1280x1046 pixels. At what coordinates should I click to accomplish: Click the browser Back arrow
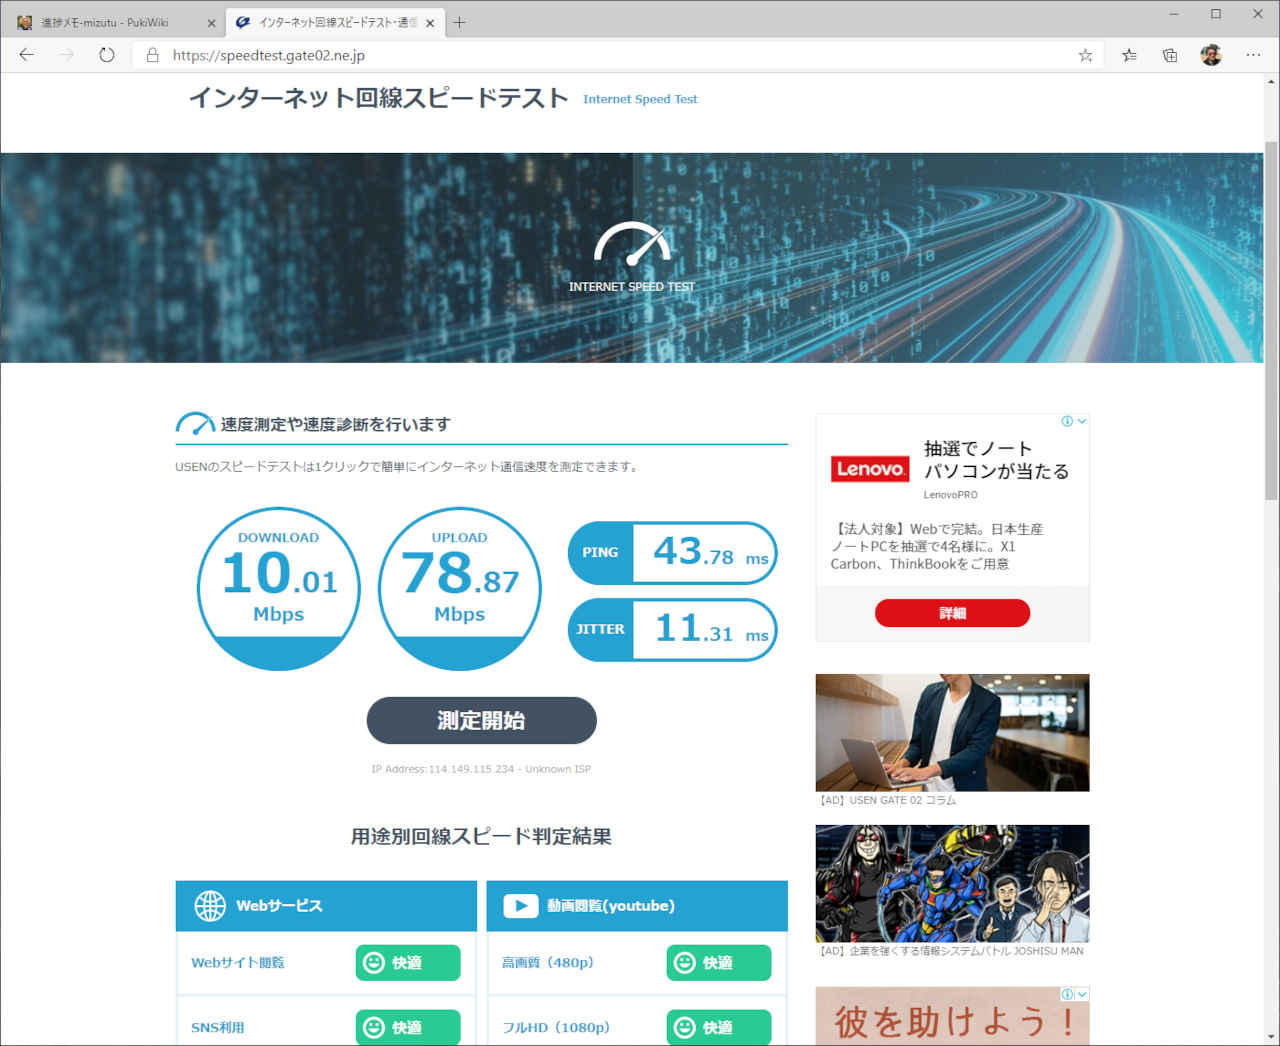[27, 55]
